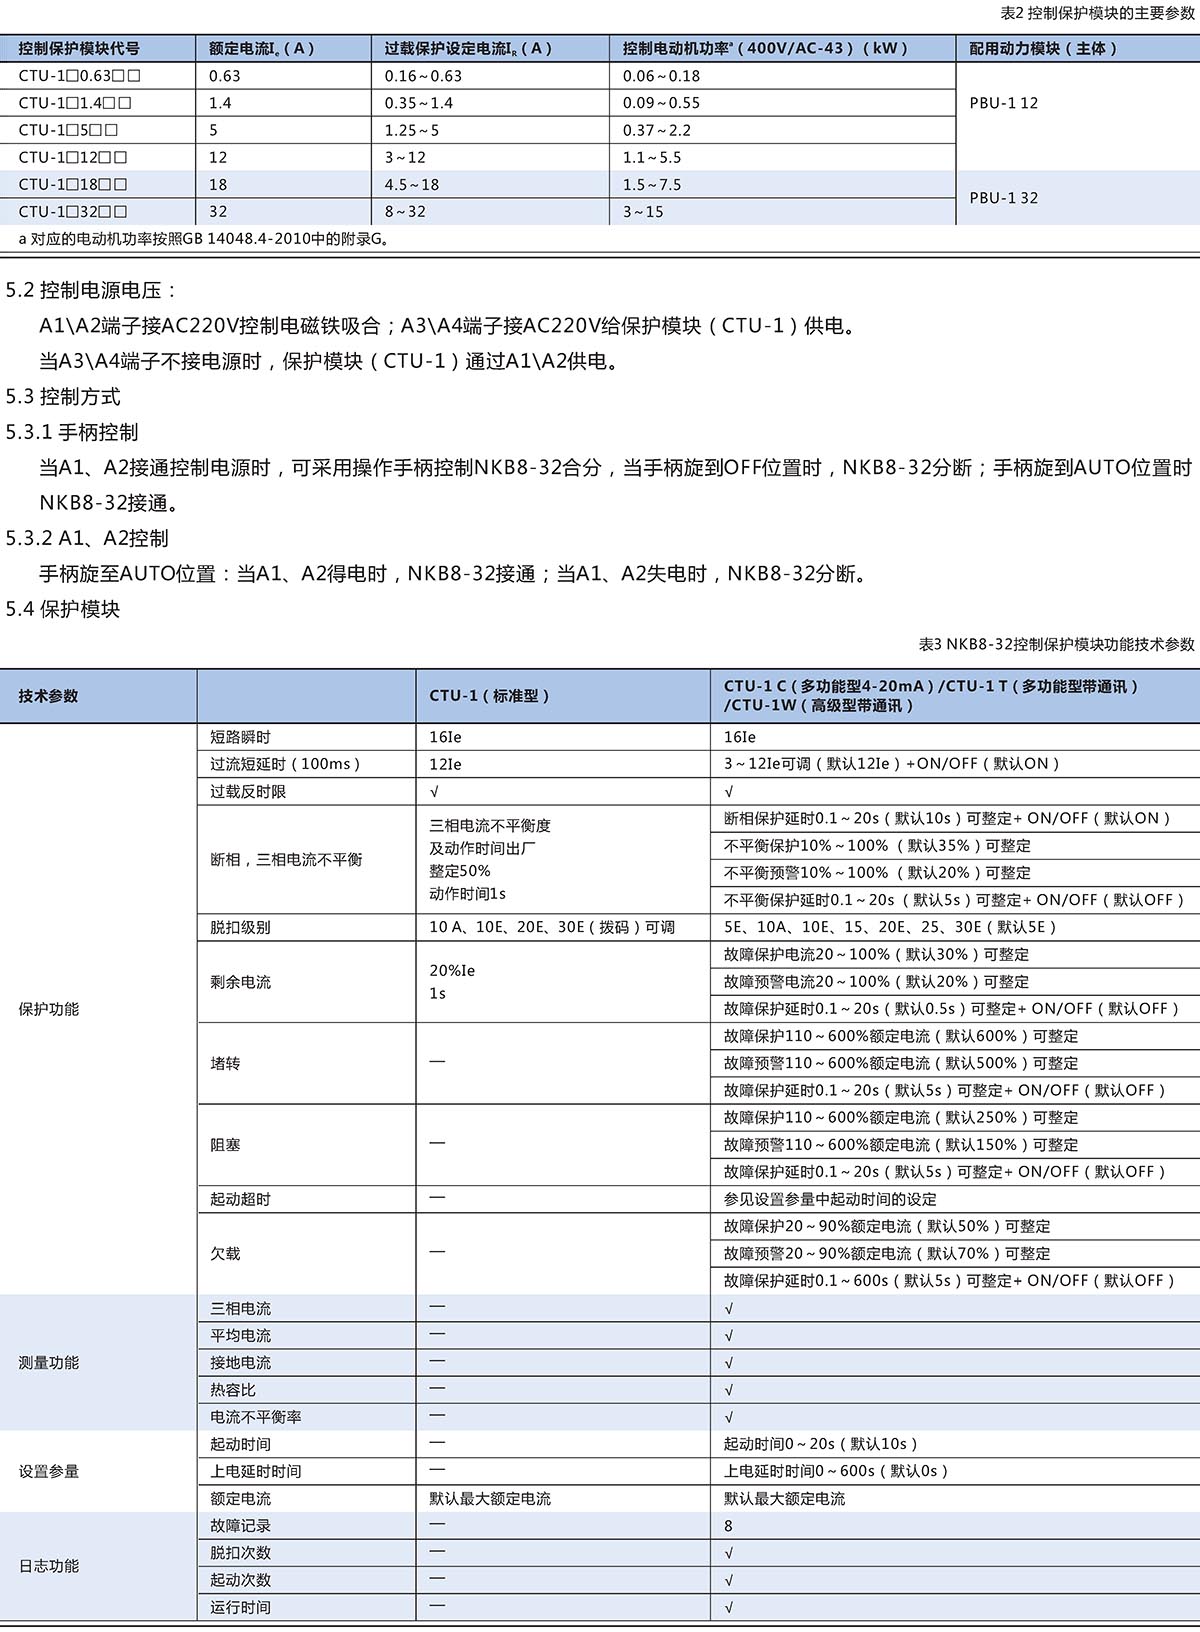Click the checkmark in the 运行时间 row

point(729,1607)
